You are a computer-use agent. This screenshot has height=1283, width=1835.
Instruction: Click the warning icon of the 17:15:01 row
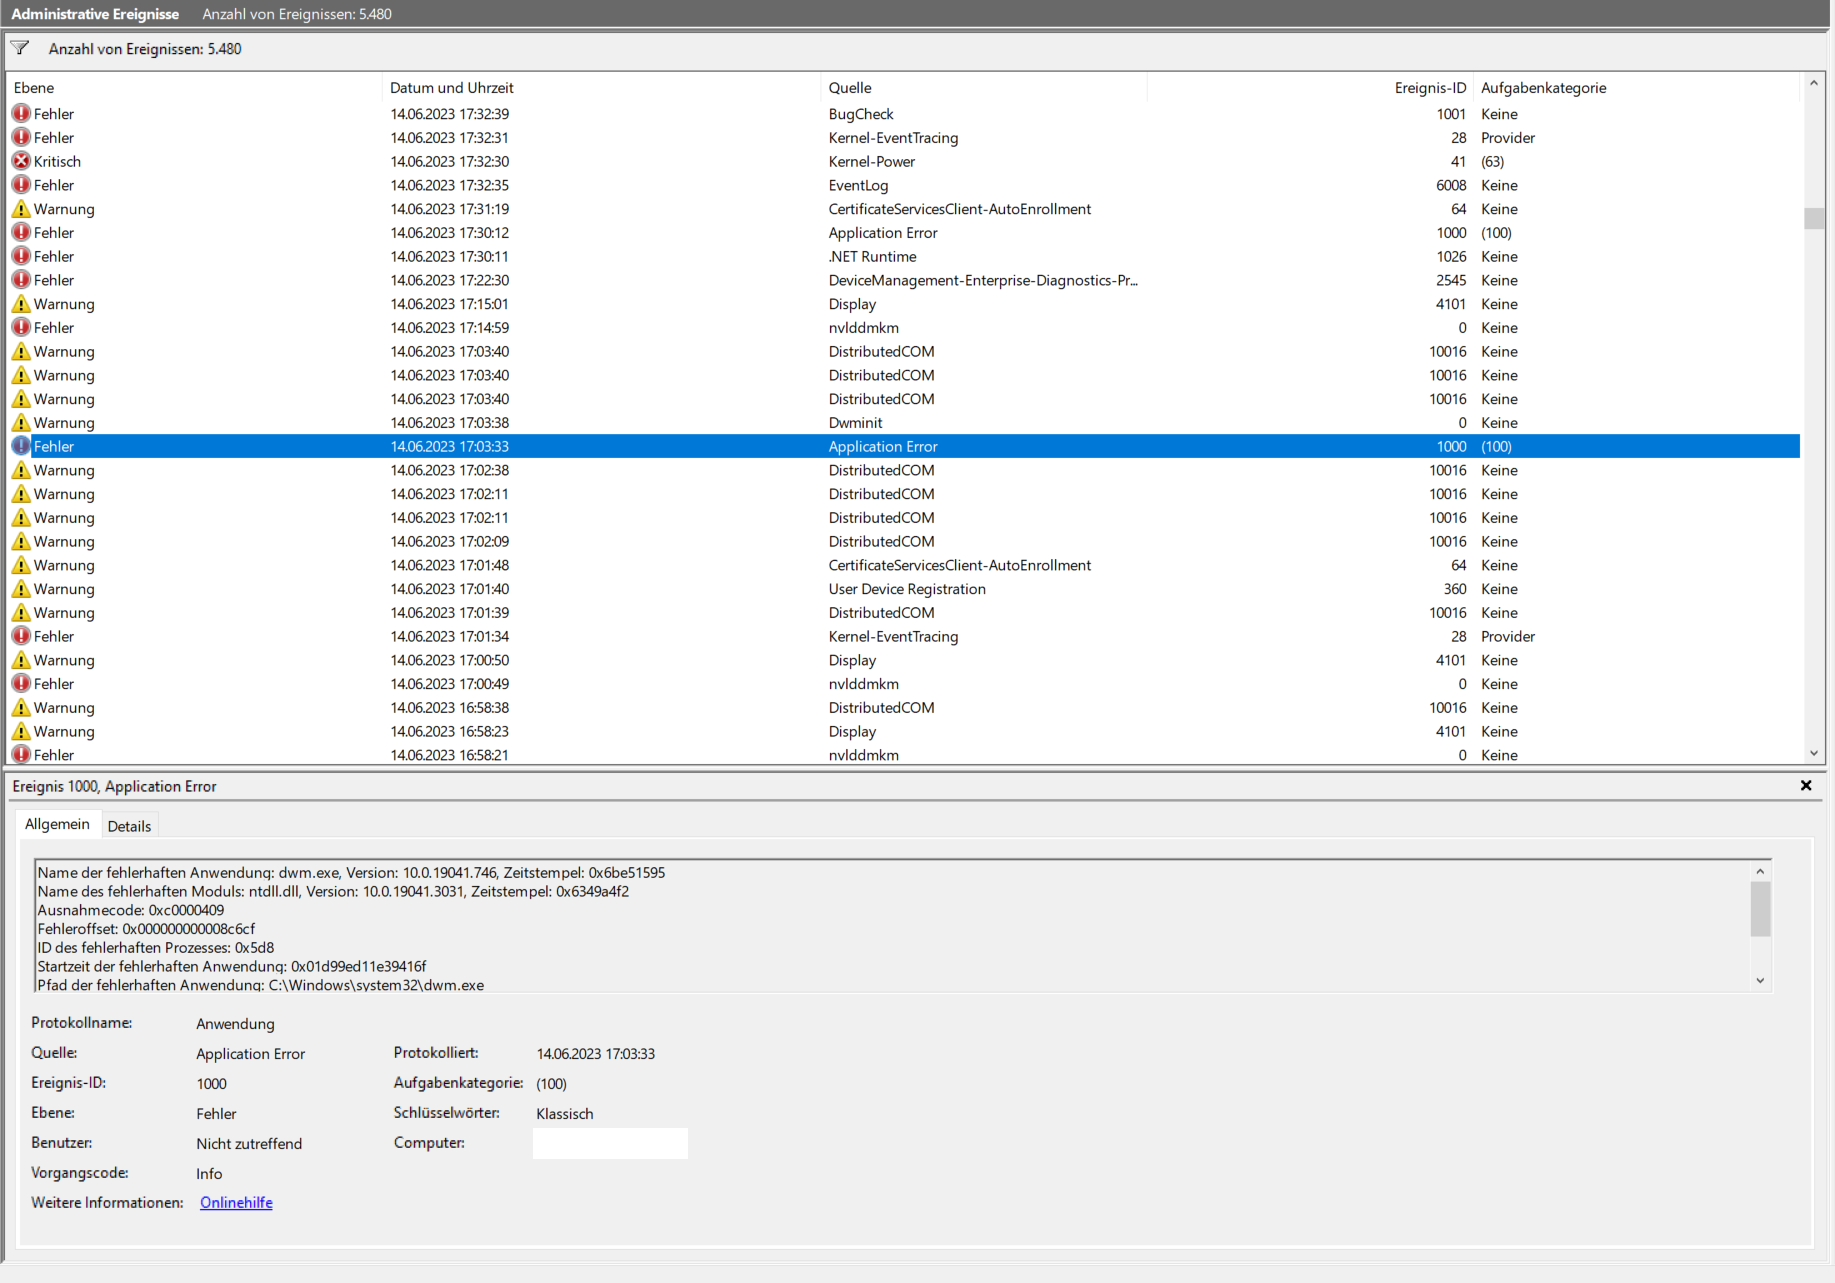[x=21, y=304]
